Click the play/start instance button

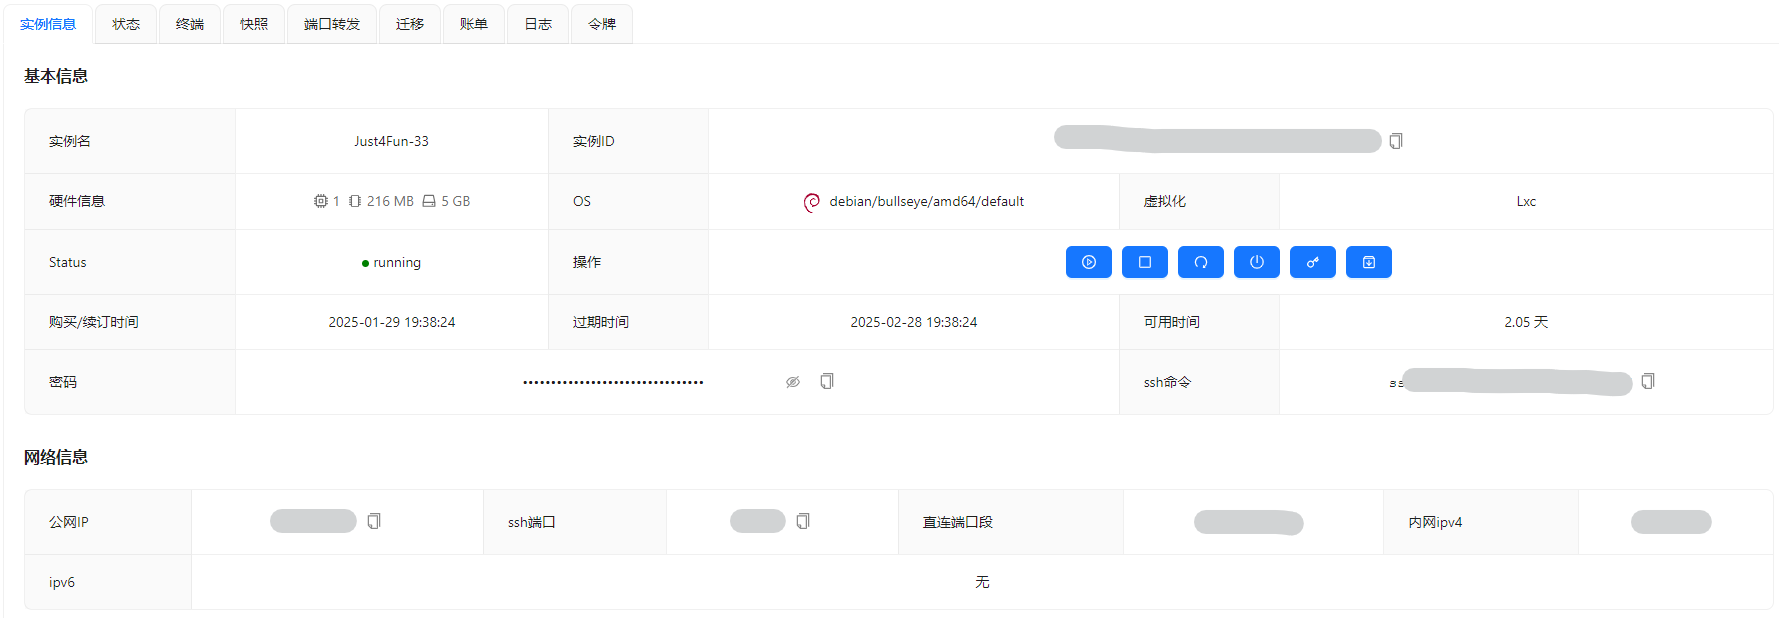tap(1089, 262)
